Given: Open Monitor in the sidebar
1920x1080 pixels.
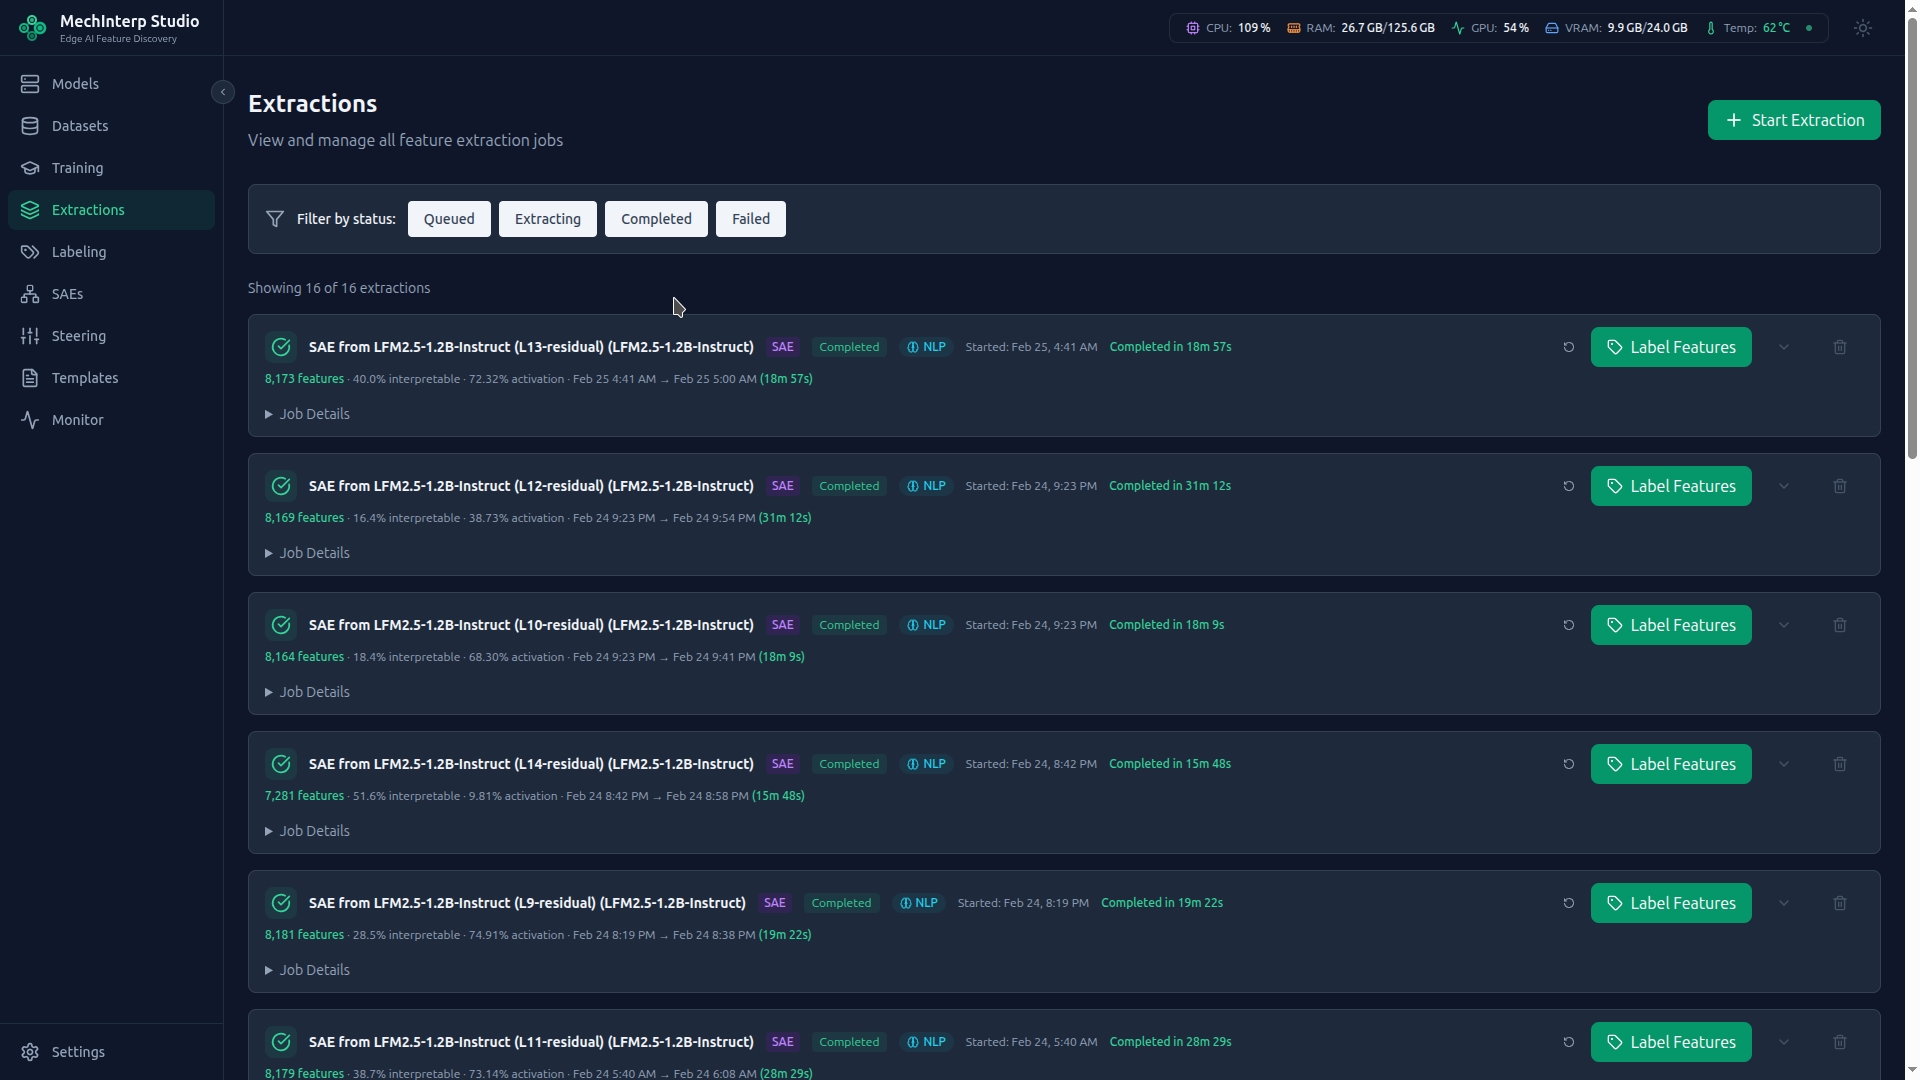Looking at the screenshot, I should [x=111, y=420].
